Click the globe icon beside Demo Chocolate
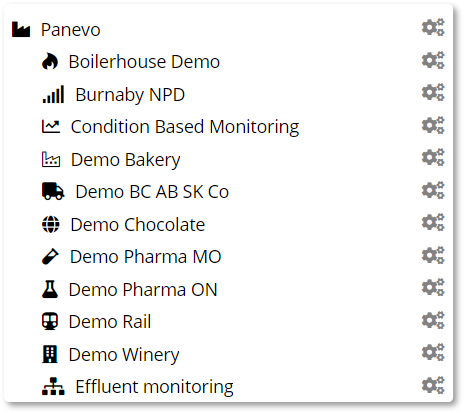The height and width of the screenshot is (413, 464). (51, 224)
